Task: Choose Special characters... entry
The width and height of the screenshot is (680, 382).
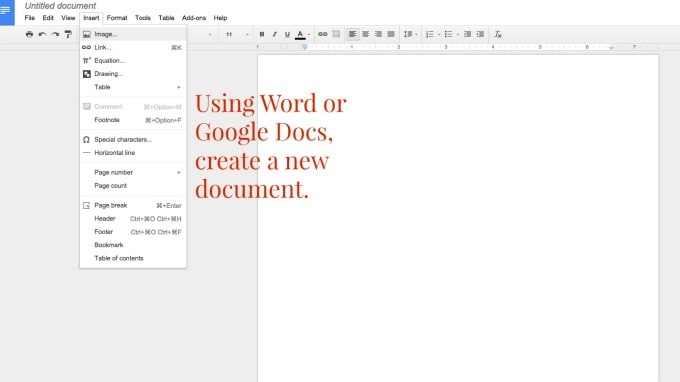Action: point(133,140)
